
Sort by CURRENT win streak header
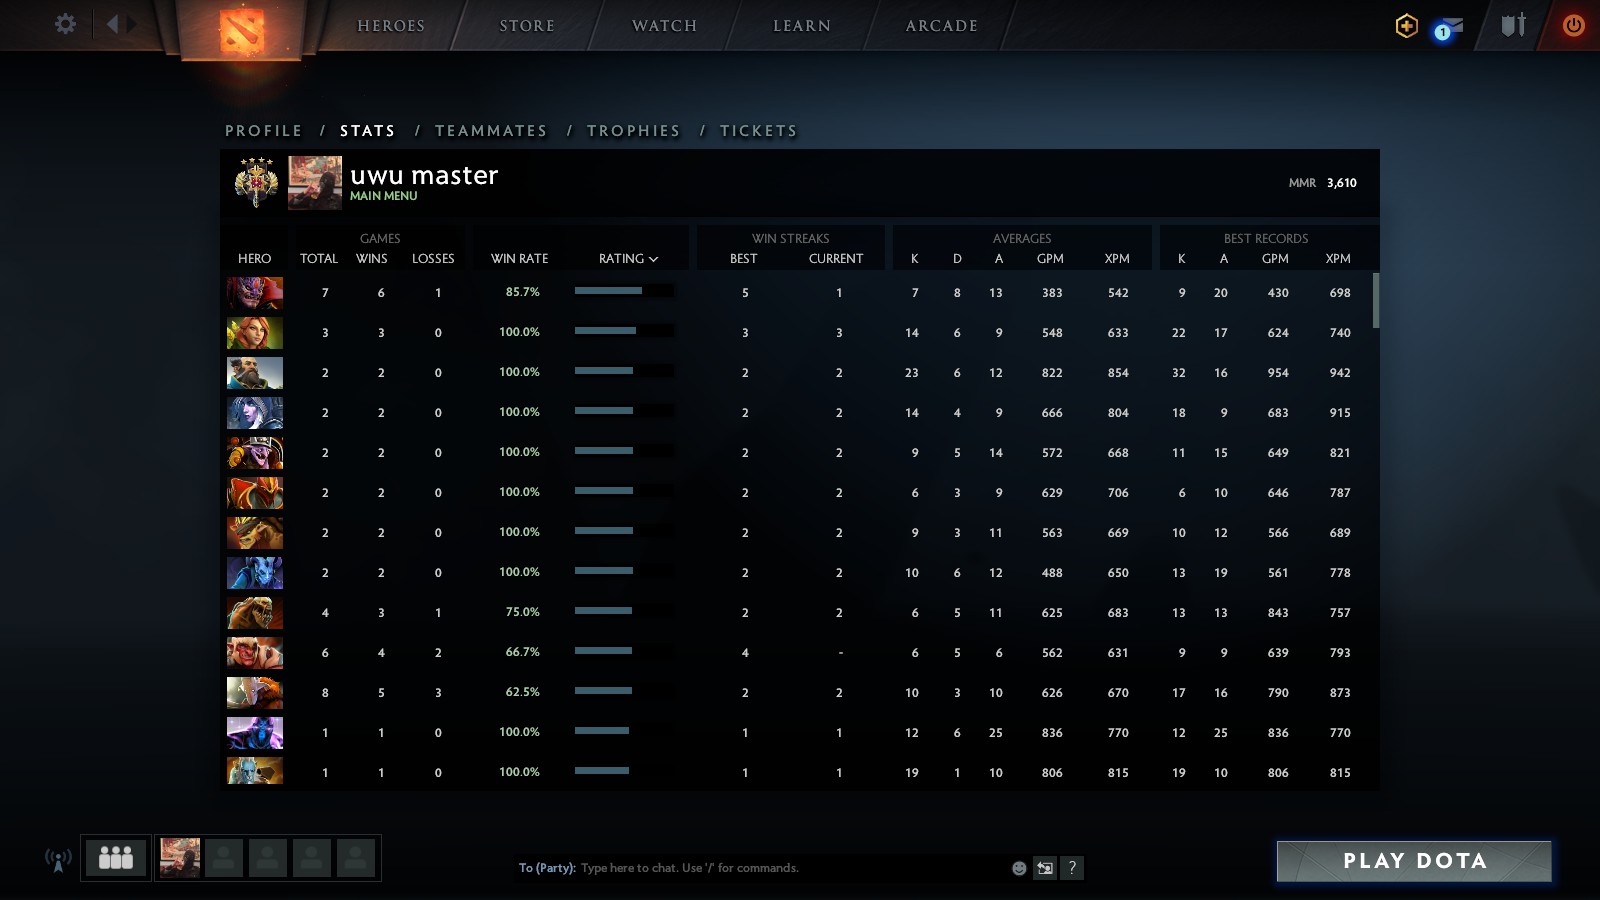[x=836, y=259]
